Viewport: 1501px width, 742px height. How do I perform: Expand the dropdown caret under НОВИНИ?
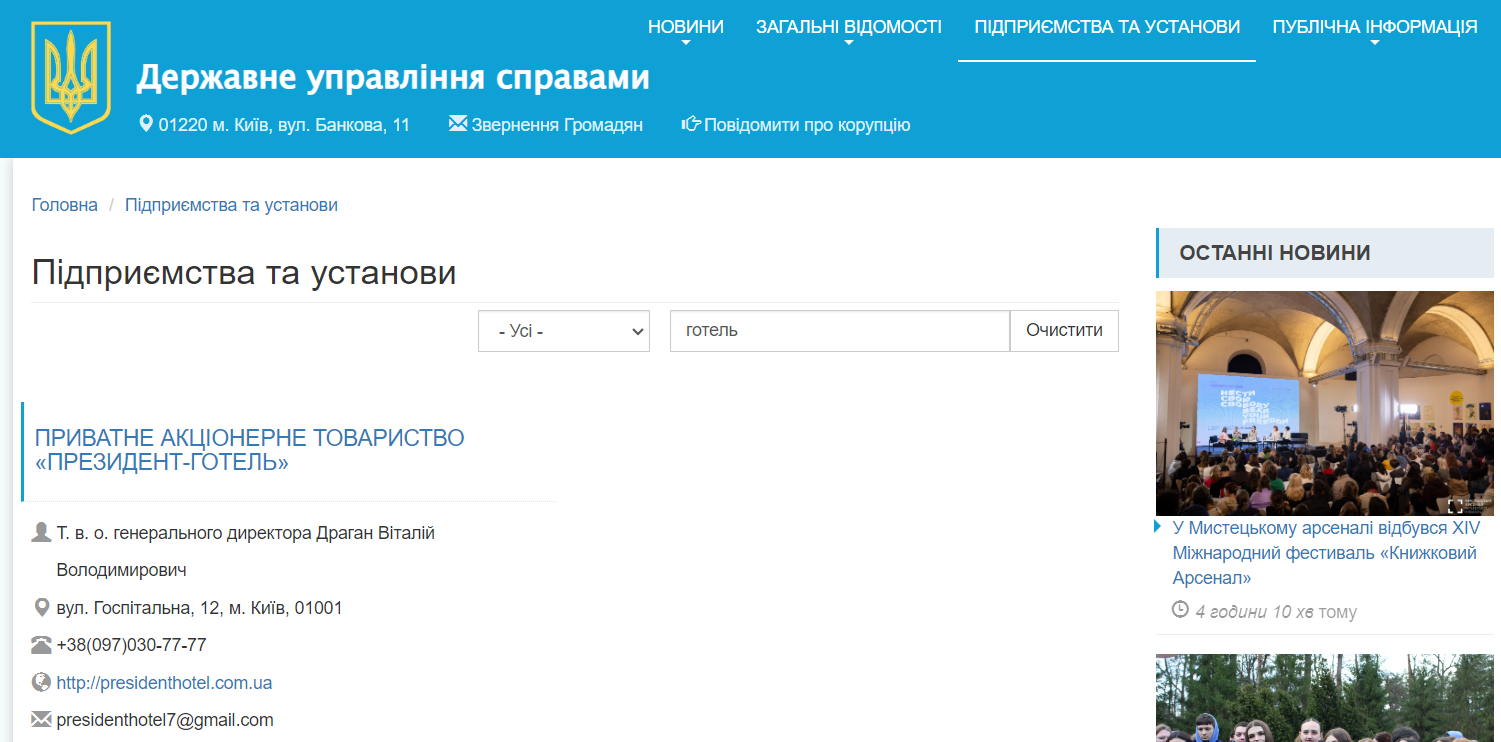686,44
